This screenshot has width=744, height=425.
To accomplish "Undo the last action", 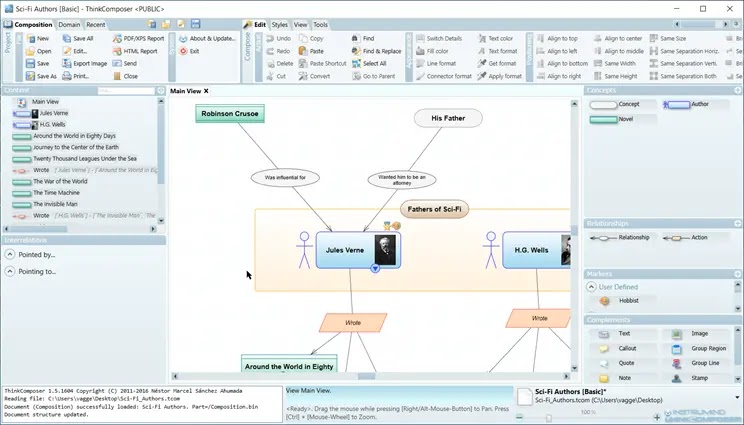I will [x=279, y=38].
